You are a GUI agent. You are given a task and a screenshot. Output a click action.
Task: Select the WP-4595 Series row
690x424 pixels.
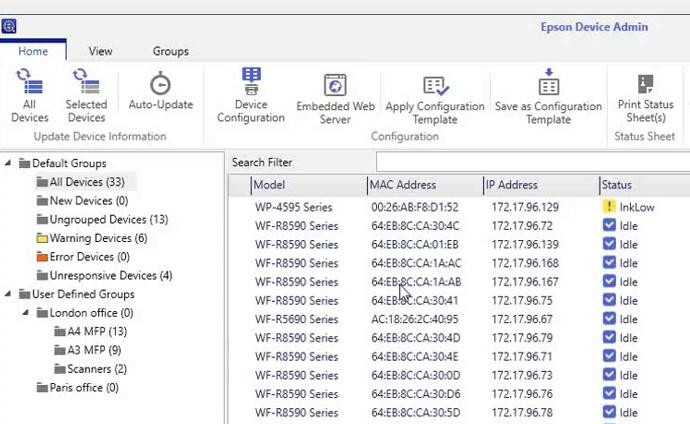(x=459, y=207)
